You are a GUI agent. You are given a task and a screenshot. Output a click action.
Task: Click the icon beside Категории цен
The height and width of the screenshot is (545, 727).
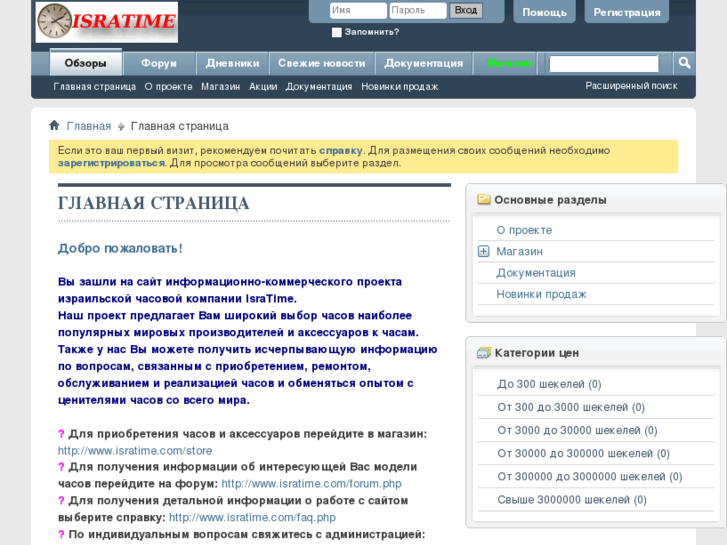tap(484, 353)
